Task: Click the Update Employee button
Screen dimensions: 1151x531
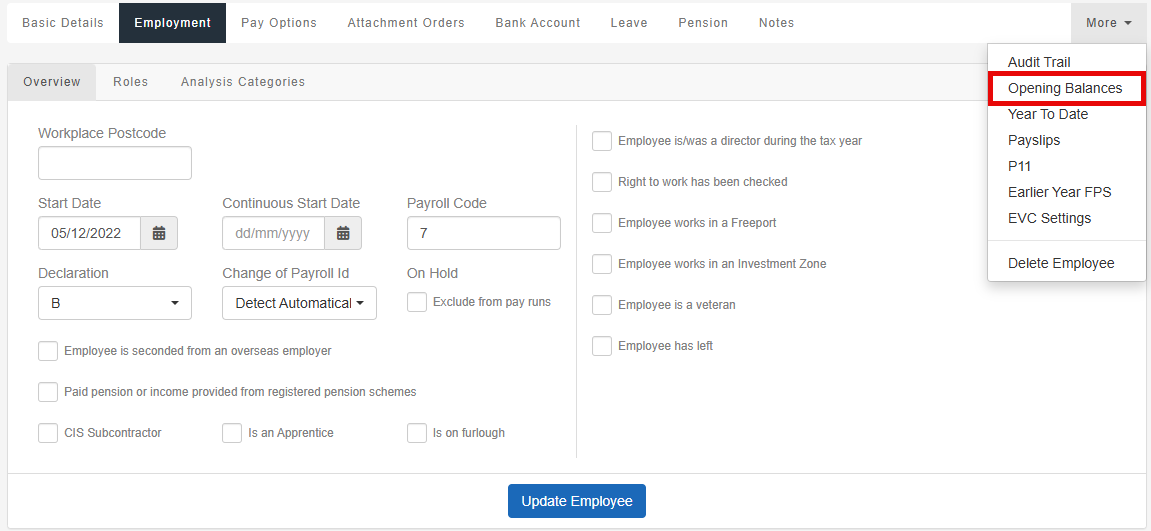Action: [x=577, y=501]
